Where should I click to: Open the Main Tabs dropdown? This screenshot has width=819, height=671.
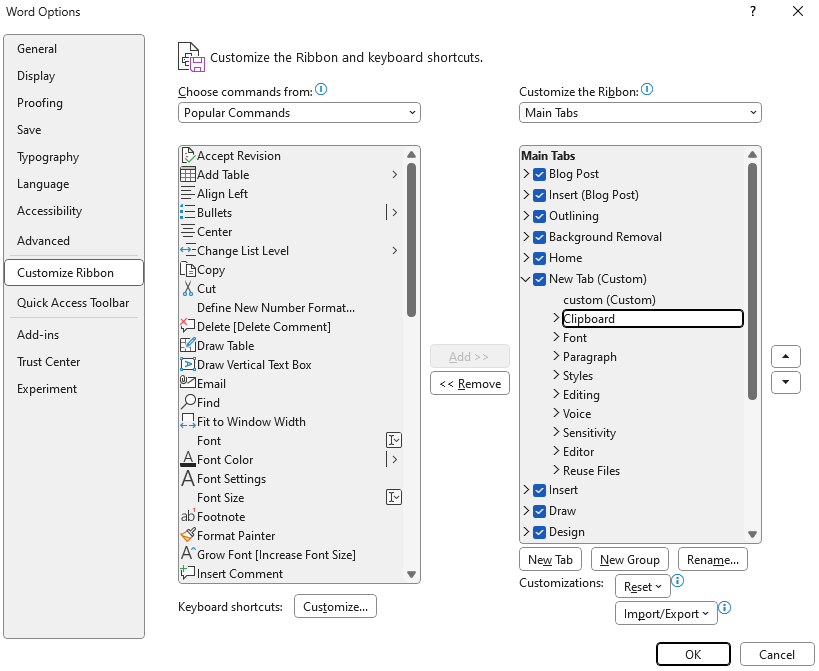coord(640,113)
